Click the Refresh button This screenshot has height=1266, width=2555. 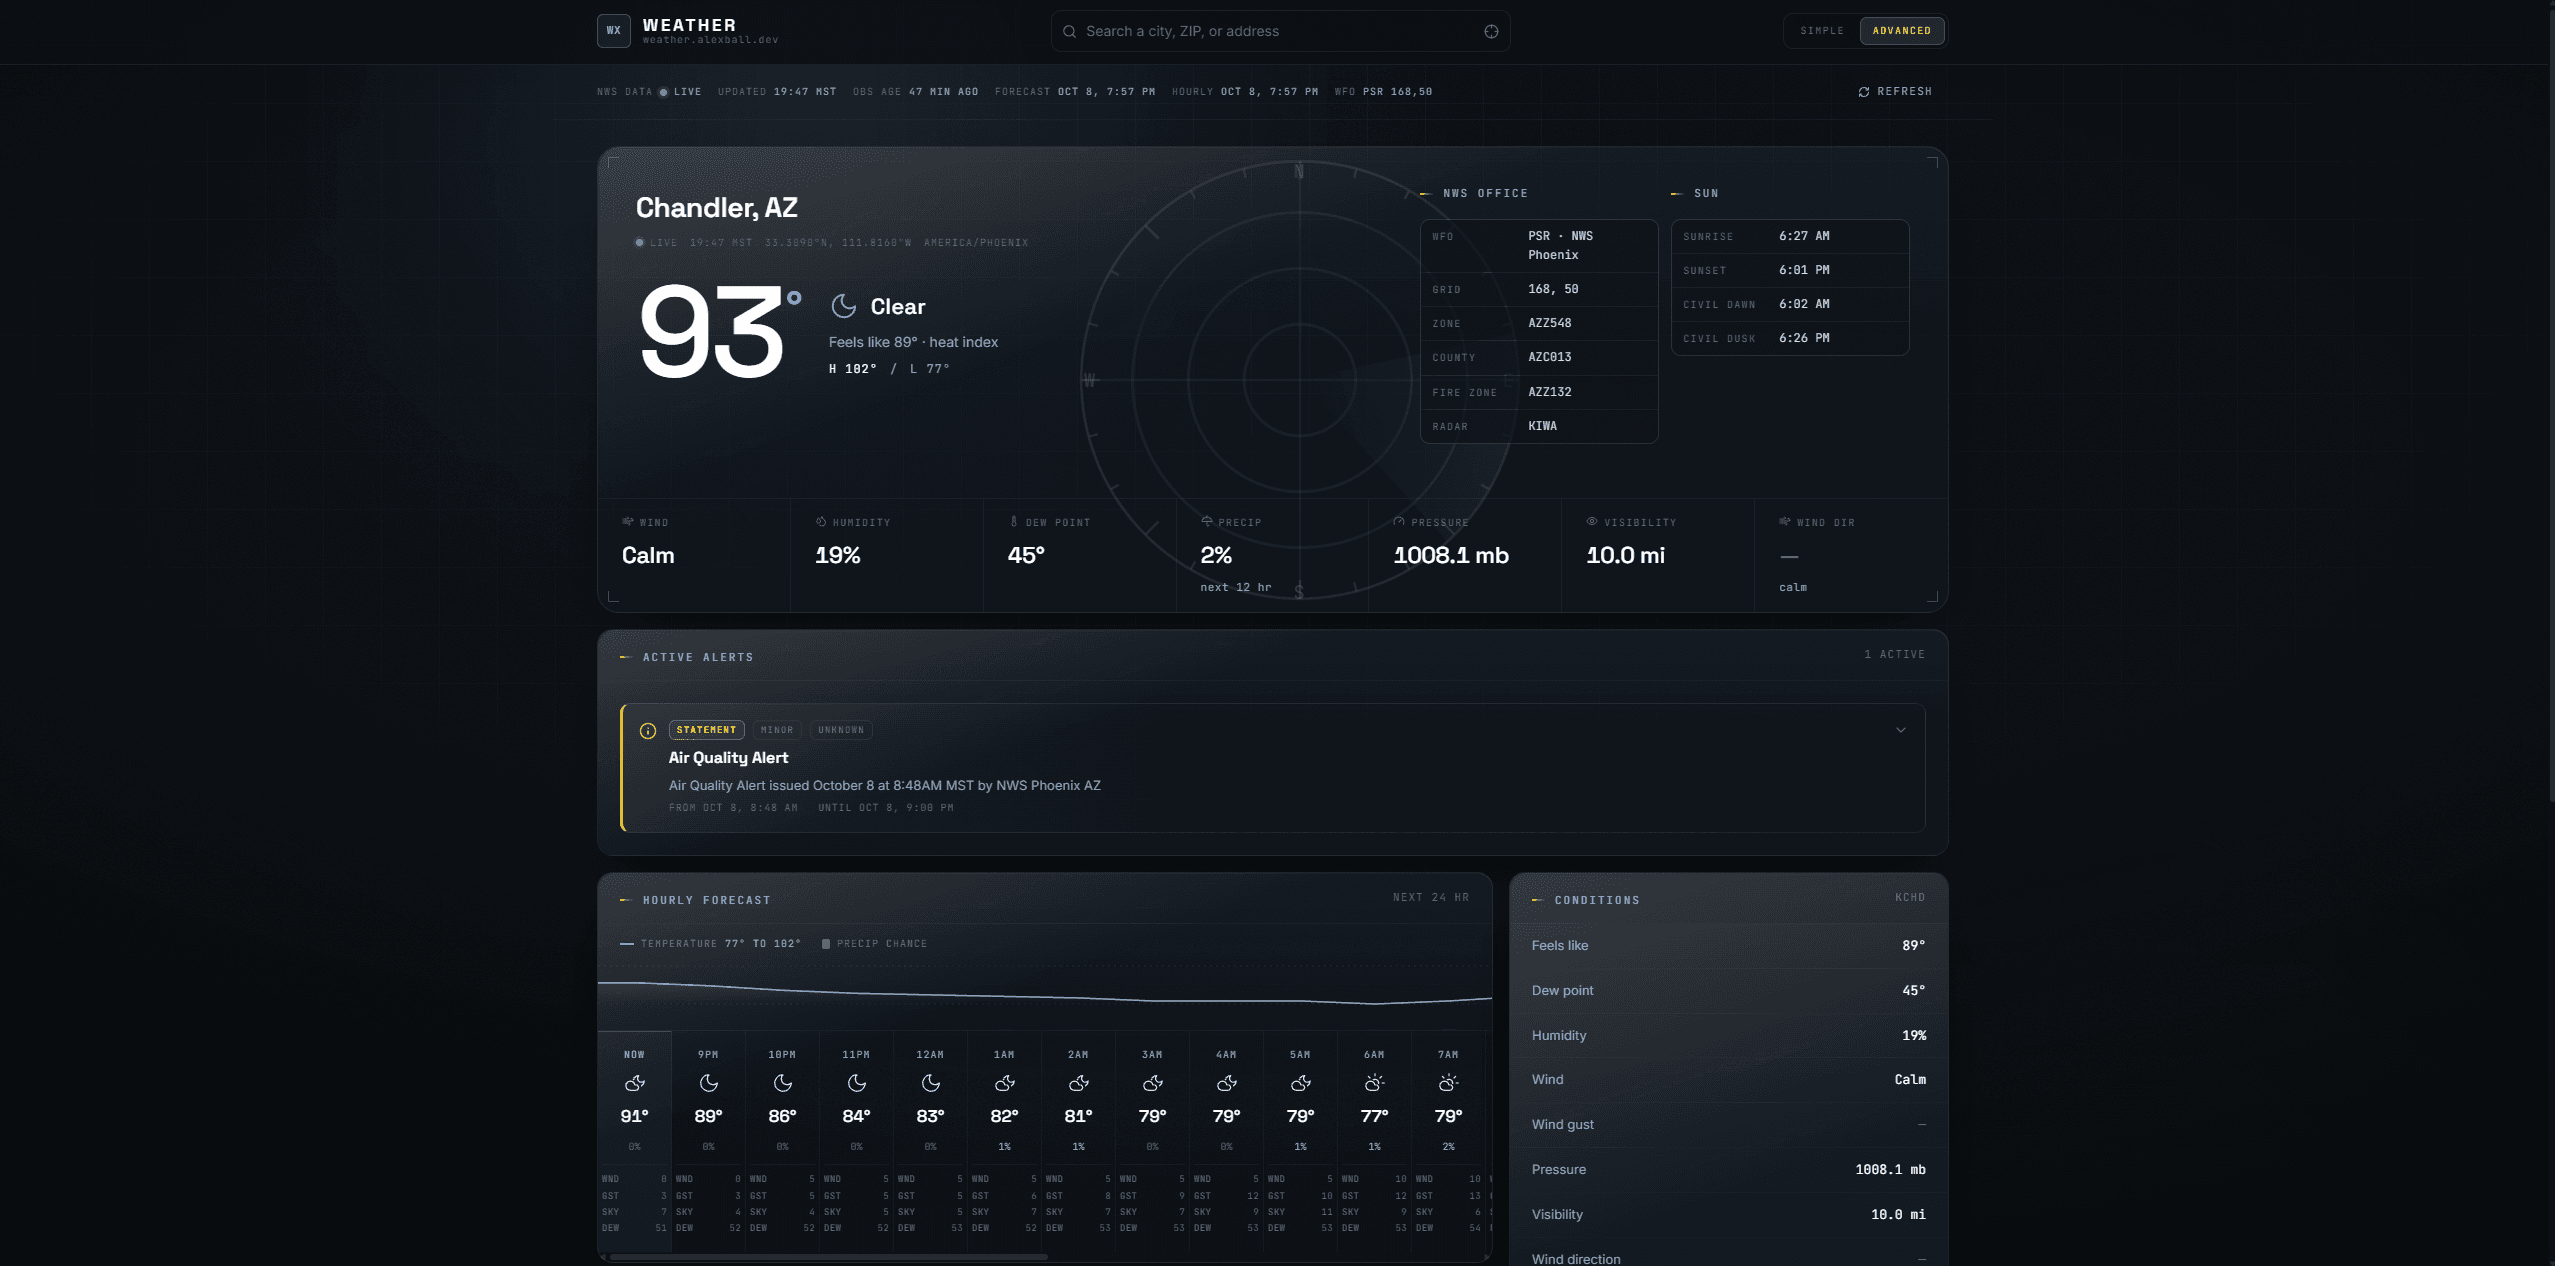[1895, 92]
